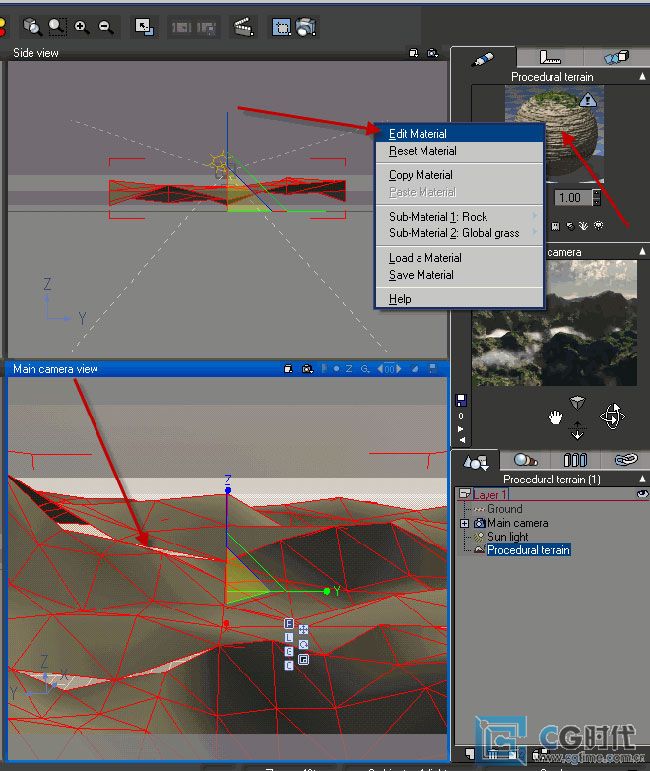The width and height of the screenshot is (650, 771).
Task: Choose Edit Material from context menu
Action: [459, 134]
